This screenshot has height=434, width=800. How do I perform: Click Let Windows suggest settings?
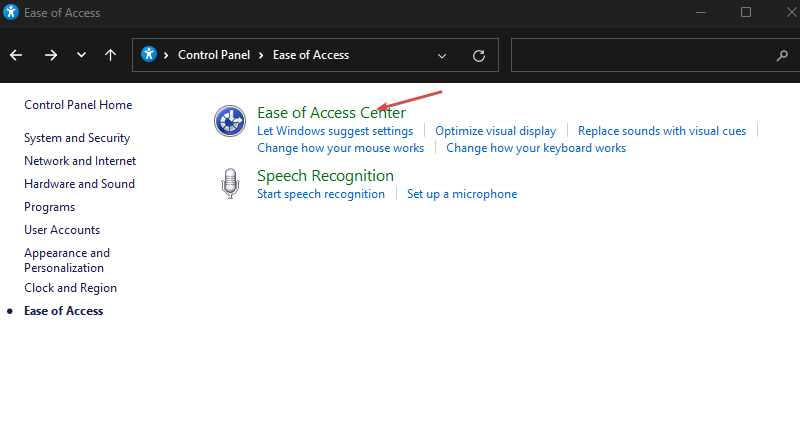(335, 131)
